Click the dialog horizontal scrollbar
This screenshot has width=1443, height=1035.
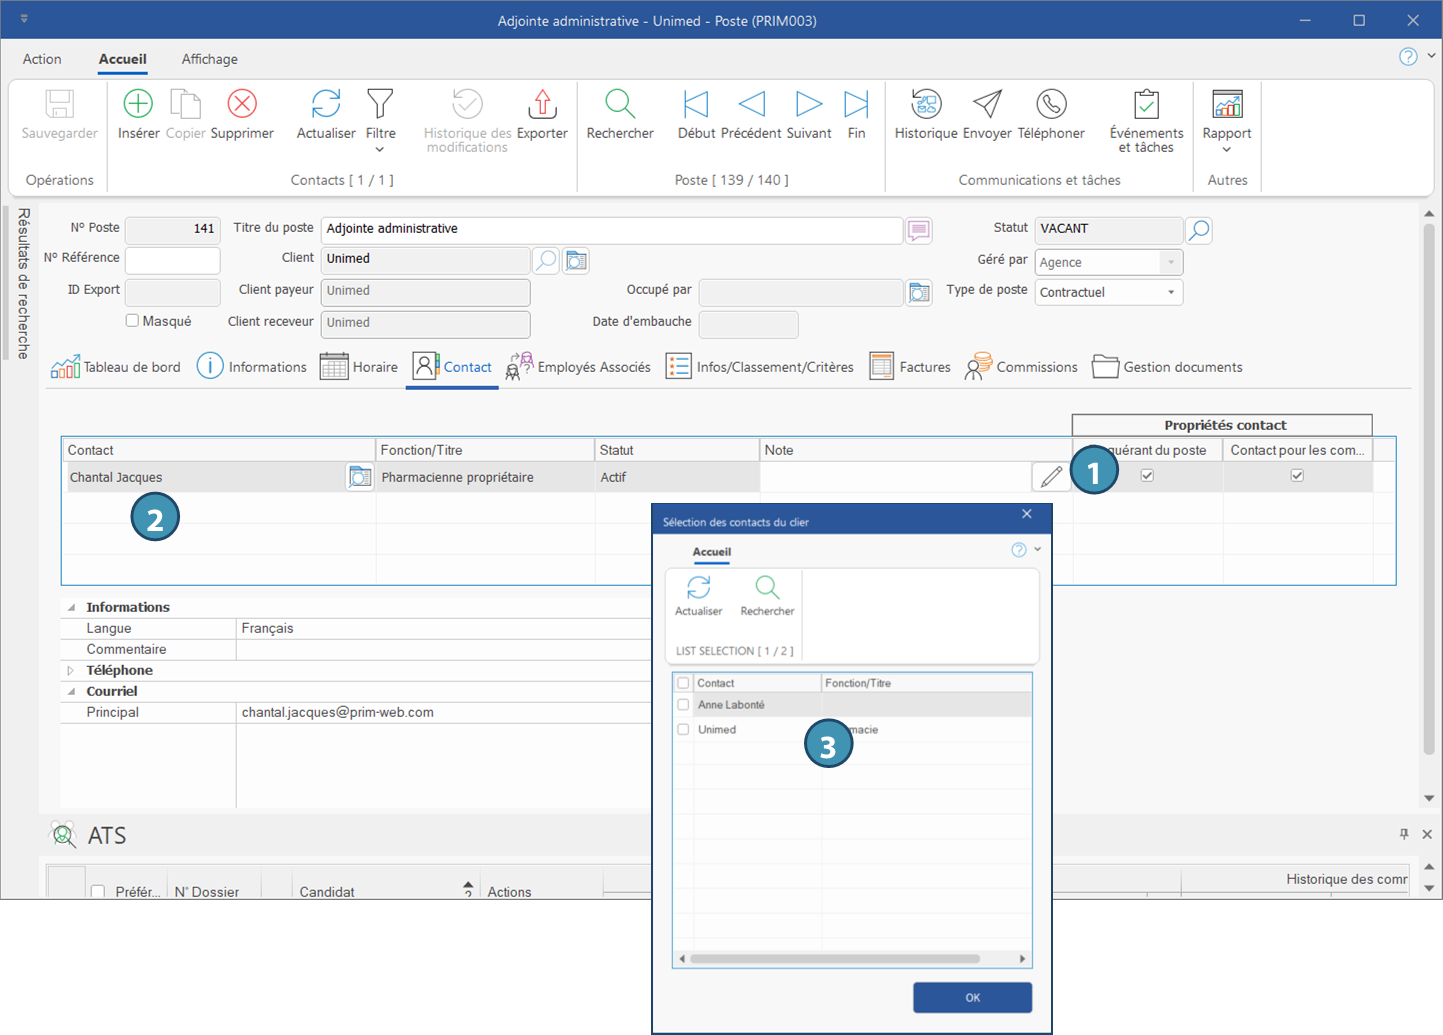coord(835,959)
